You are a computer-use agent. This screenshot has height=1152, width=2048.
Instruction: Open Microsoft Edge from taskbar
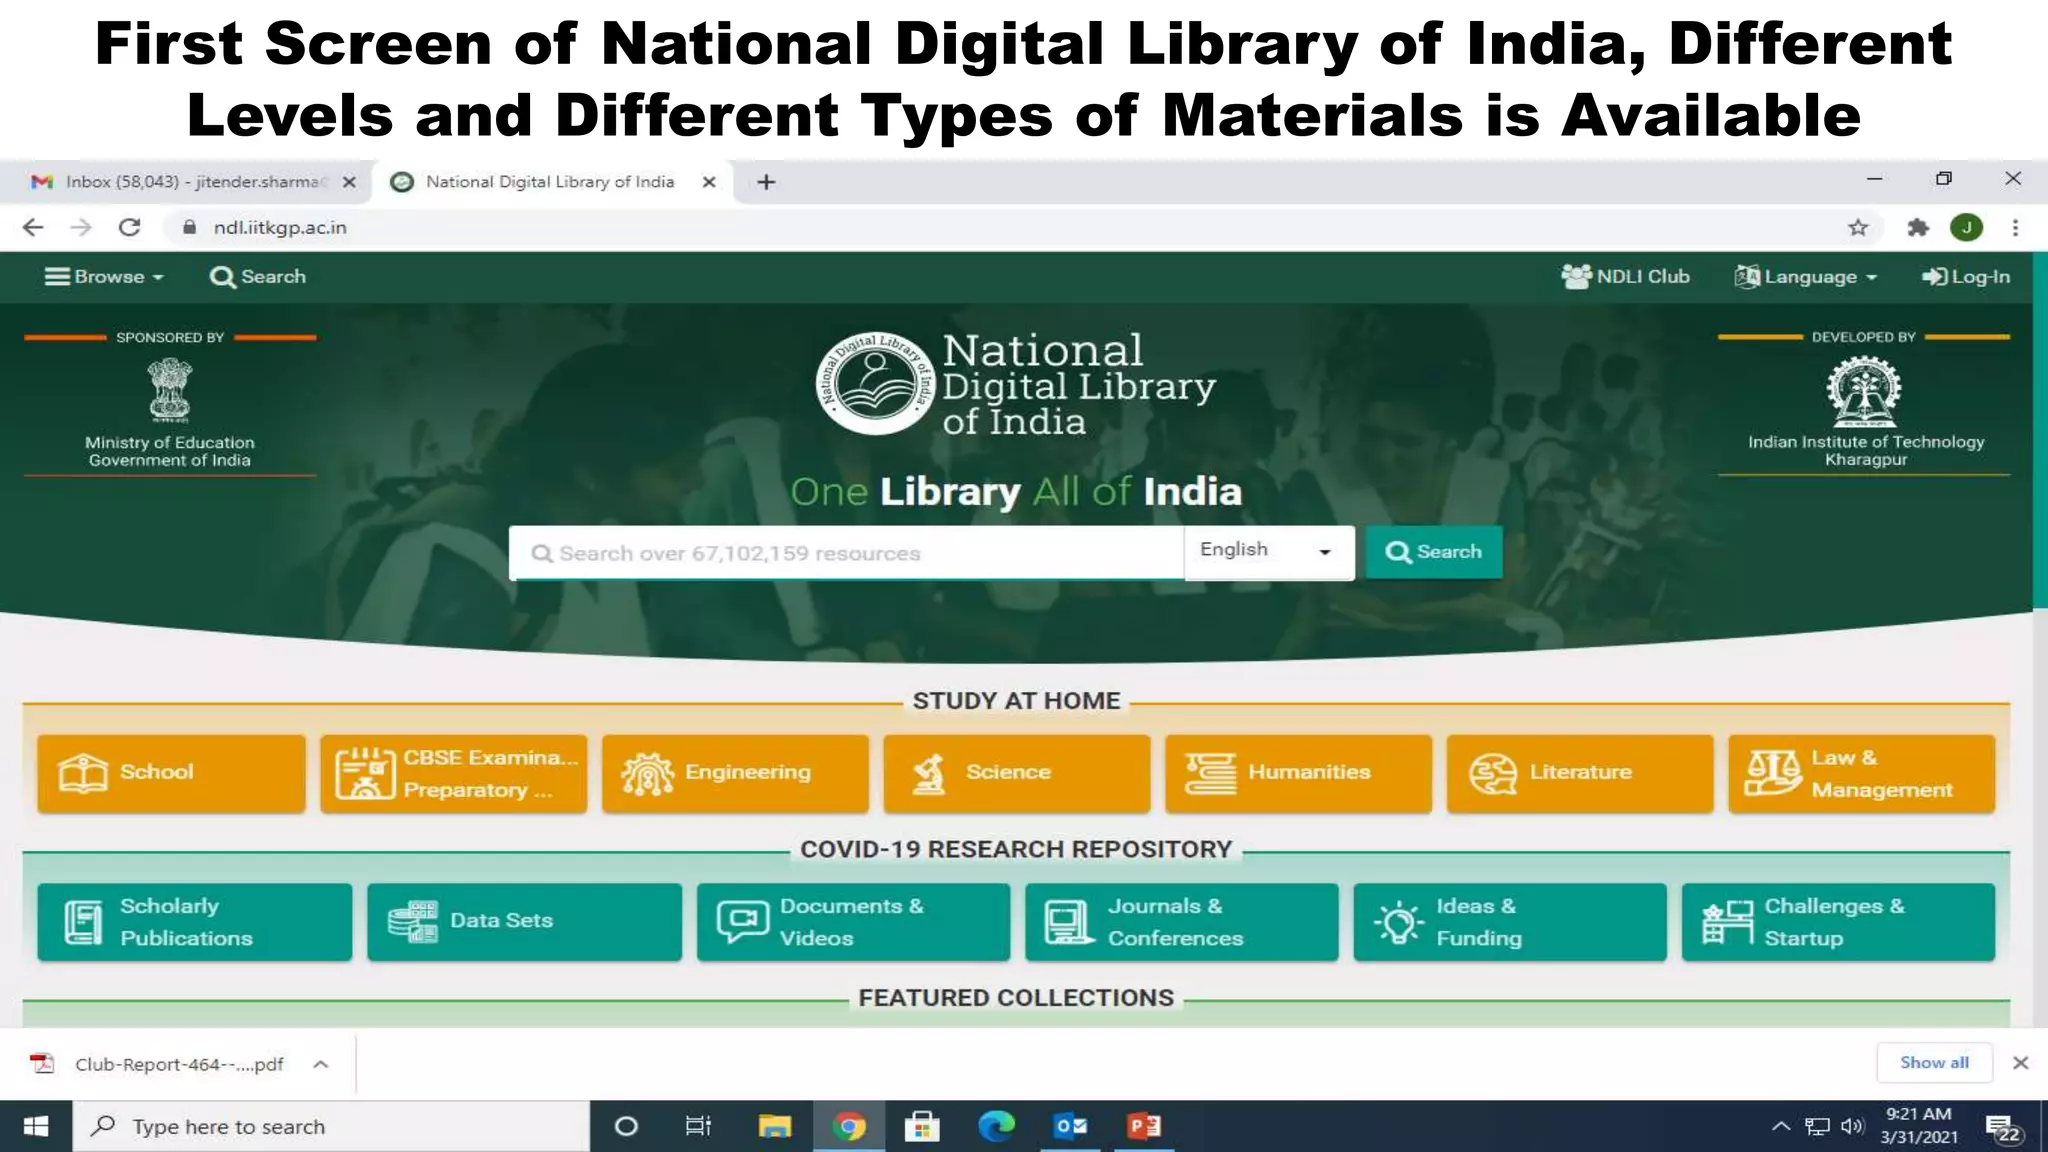tap(996, 1127)
